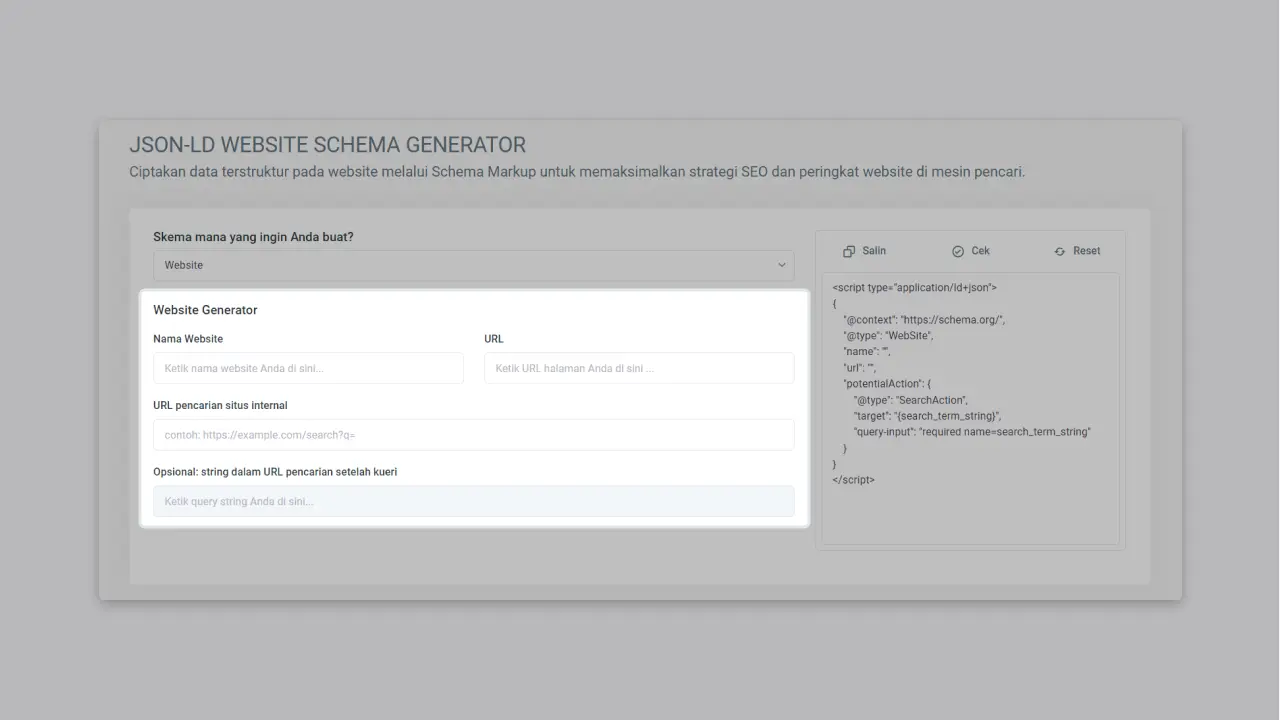The image size is (1280, 720).
Task: Select the Salin button to copy the schema
Action: tap(864, 250)
